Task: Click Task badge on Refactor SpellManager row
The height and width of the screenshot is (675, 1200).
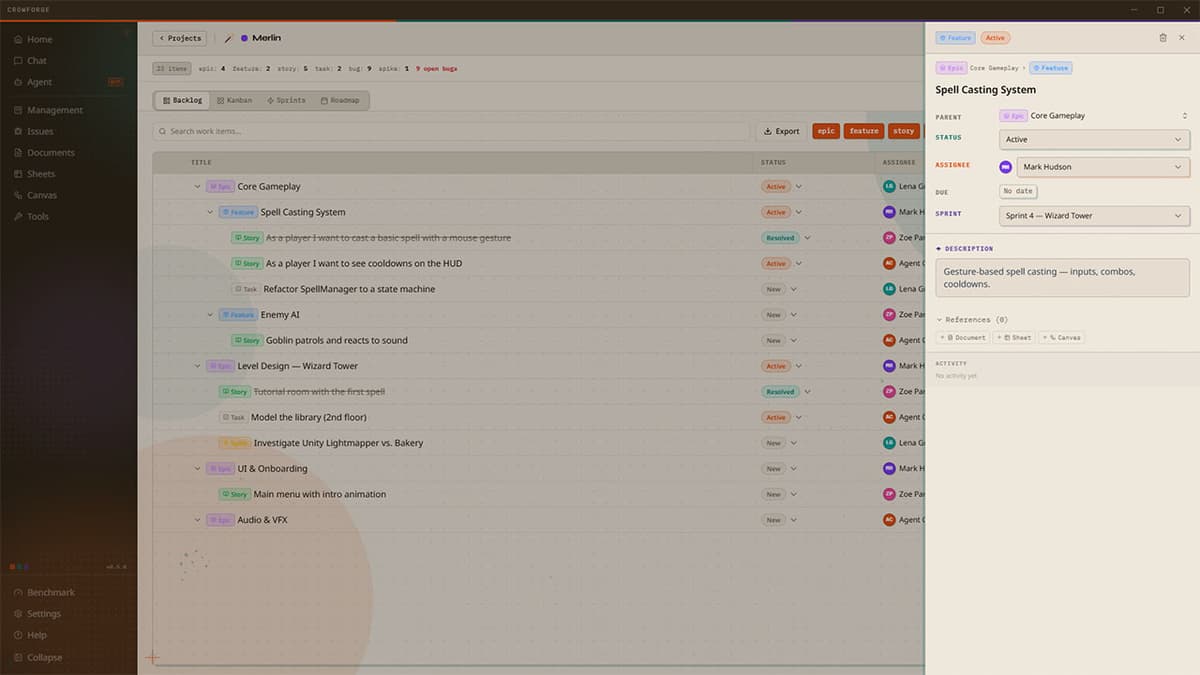Action: point(245,289)
